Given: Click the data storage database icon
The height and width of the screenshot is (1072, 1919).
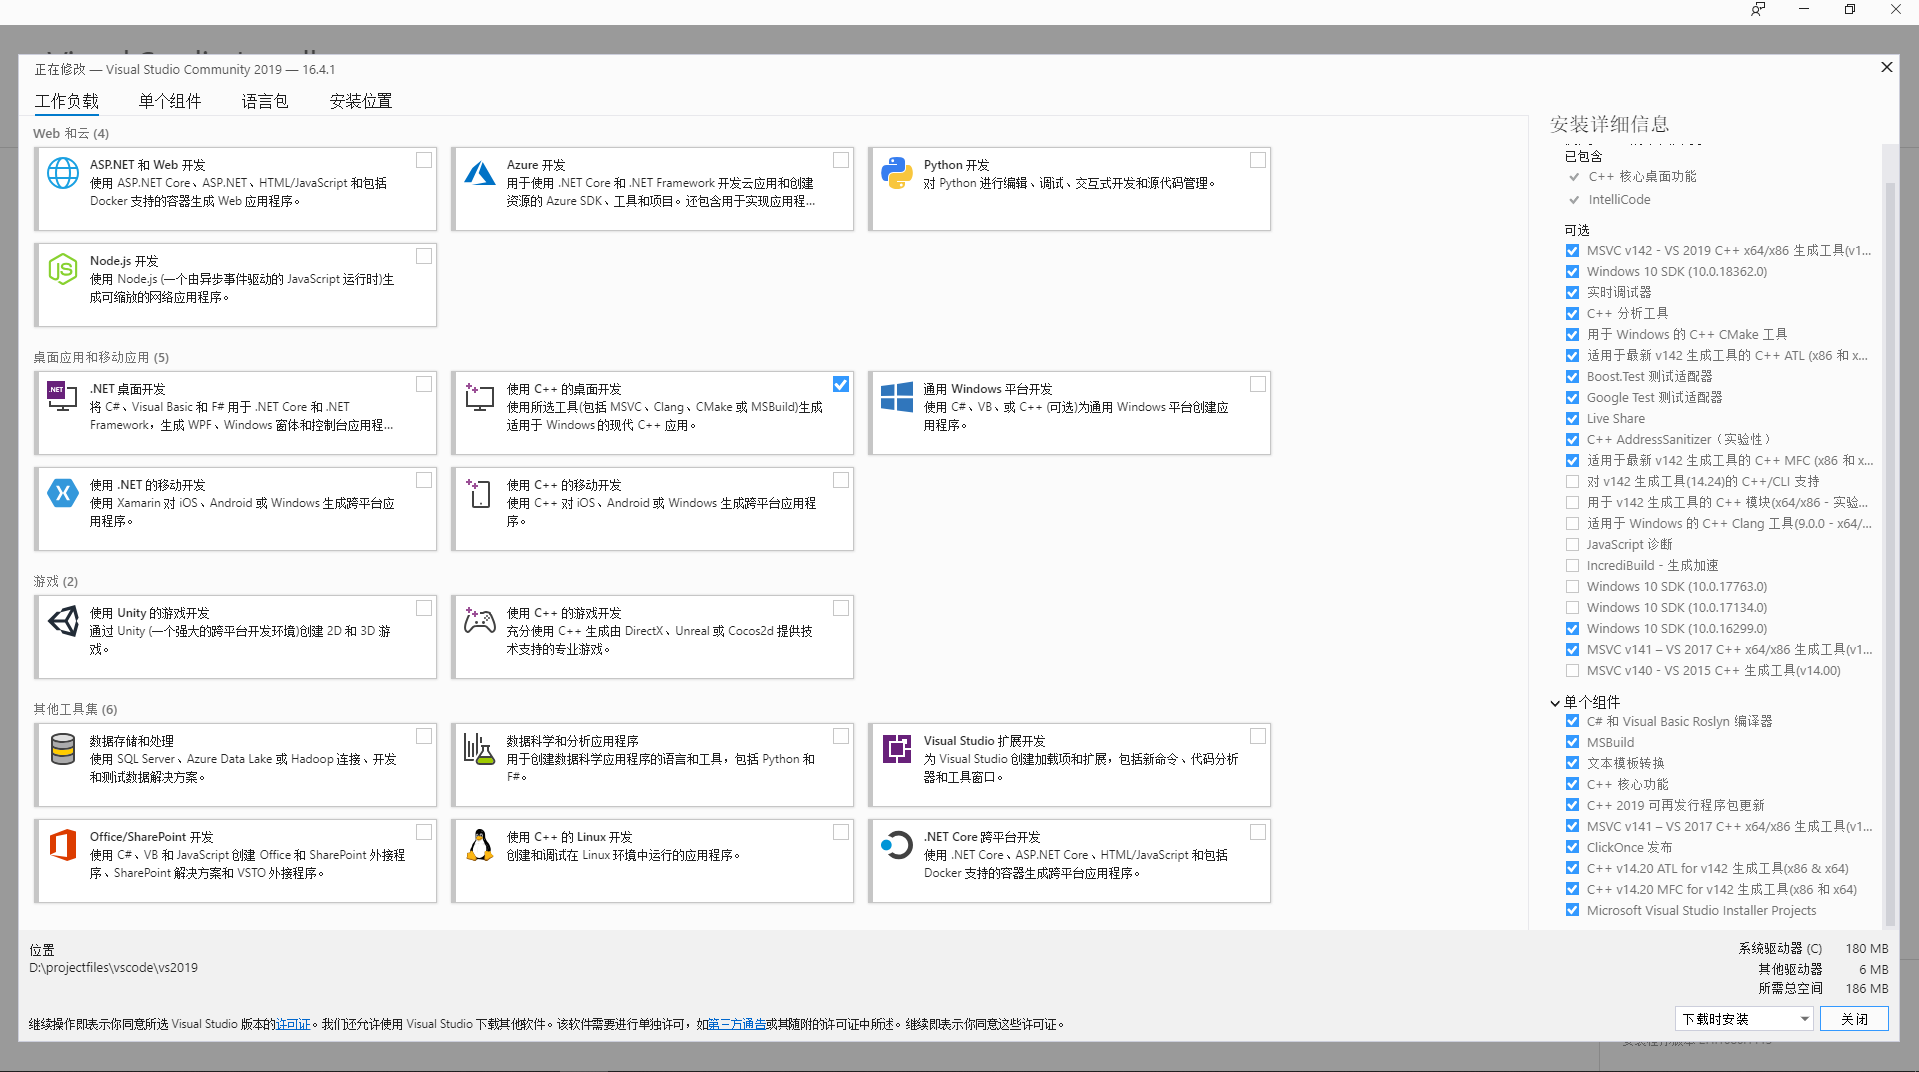Looking at the screenshot, I should click(63, 749).
